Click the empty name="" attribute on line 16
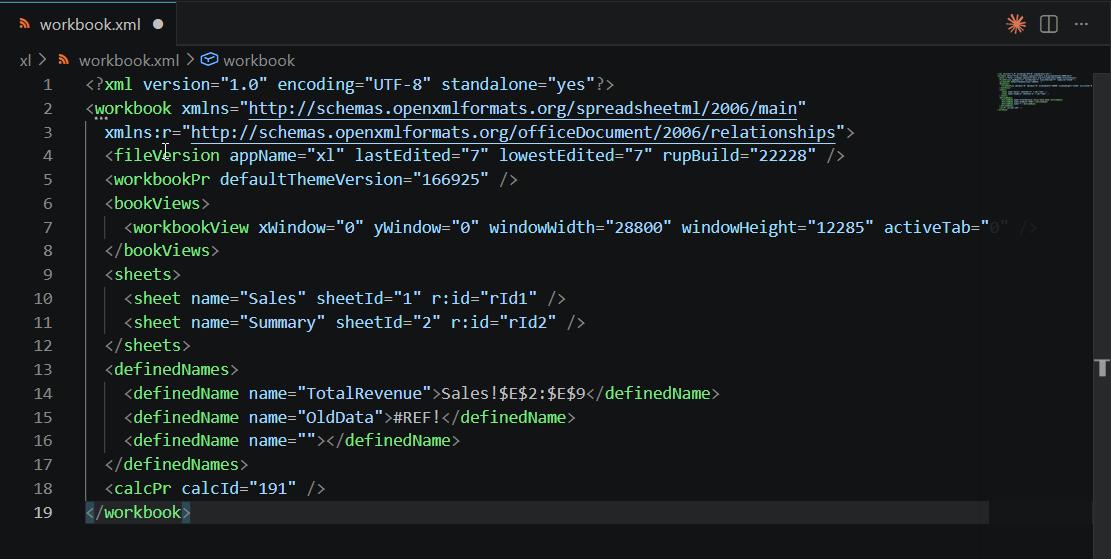 coord(282,441)
